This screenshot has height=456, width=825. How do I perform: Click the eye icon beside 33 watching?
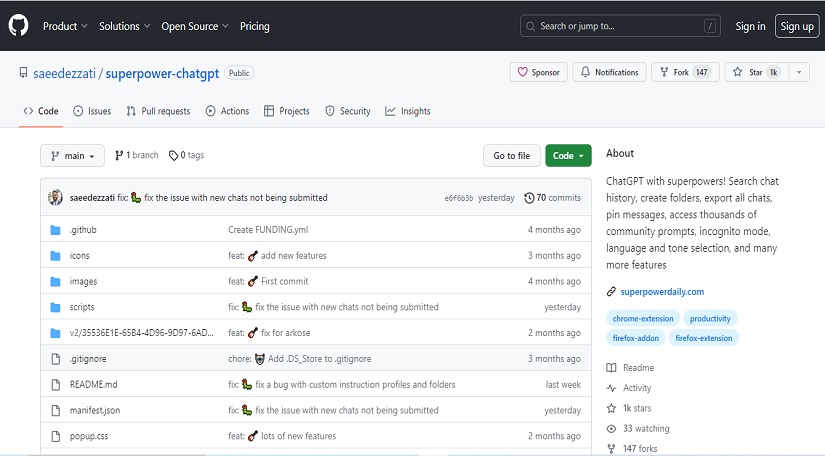(x=611, y=429)
